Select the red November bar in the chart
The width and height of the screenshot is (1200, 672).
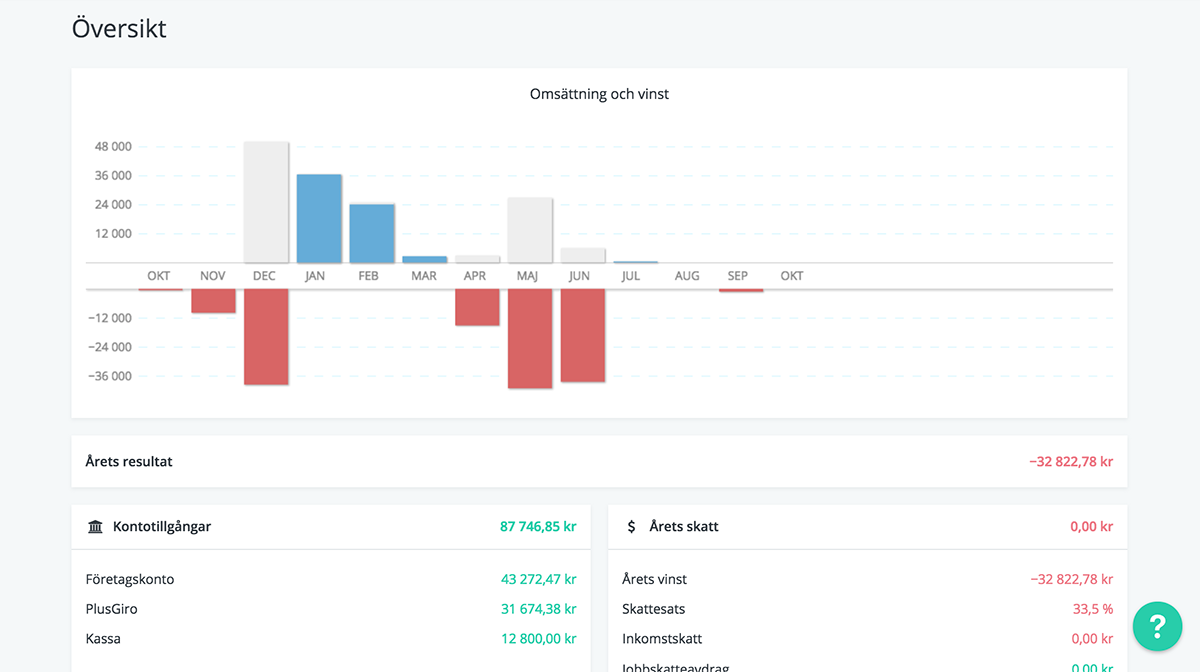pyautogui.click(x=213, y=301)
